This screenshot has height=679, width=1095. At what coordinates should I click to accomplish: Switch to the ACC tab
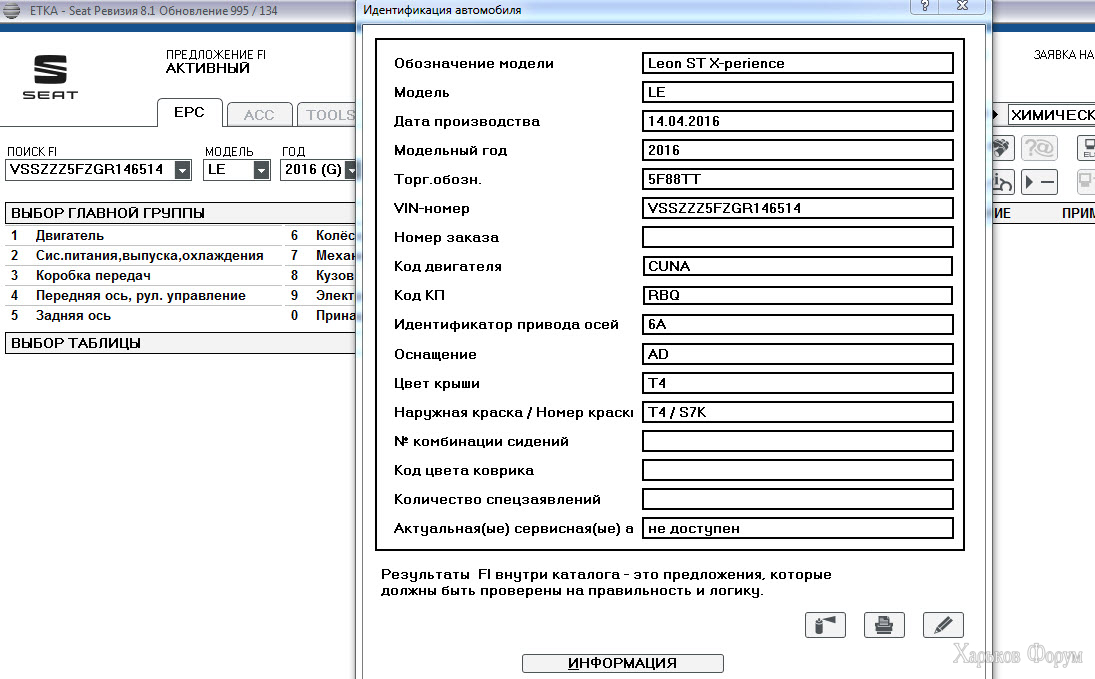point(259,115)
